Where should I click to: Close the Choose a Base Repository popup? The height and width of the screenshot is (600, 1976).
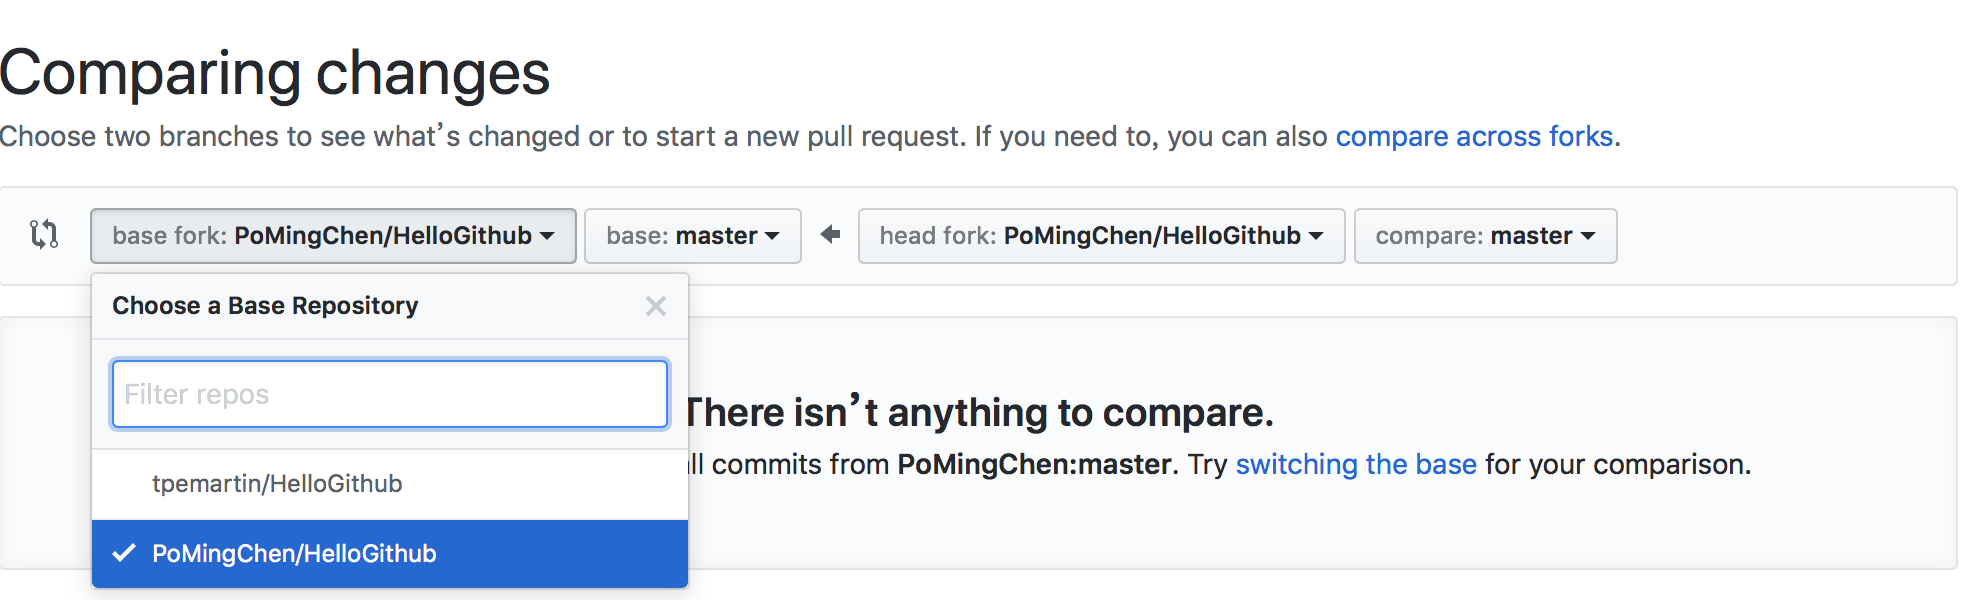(x=655, y=306)
